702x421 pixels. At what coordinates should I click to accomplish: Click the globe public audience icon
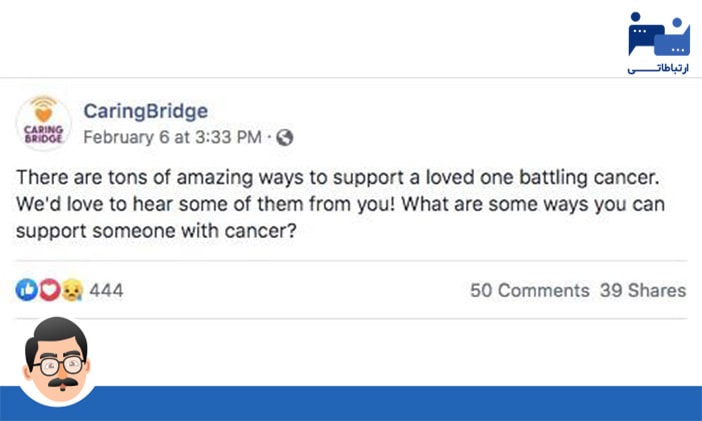tap(285, 138)
